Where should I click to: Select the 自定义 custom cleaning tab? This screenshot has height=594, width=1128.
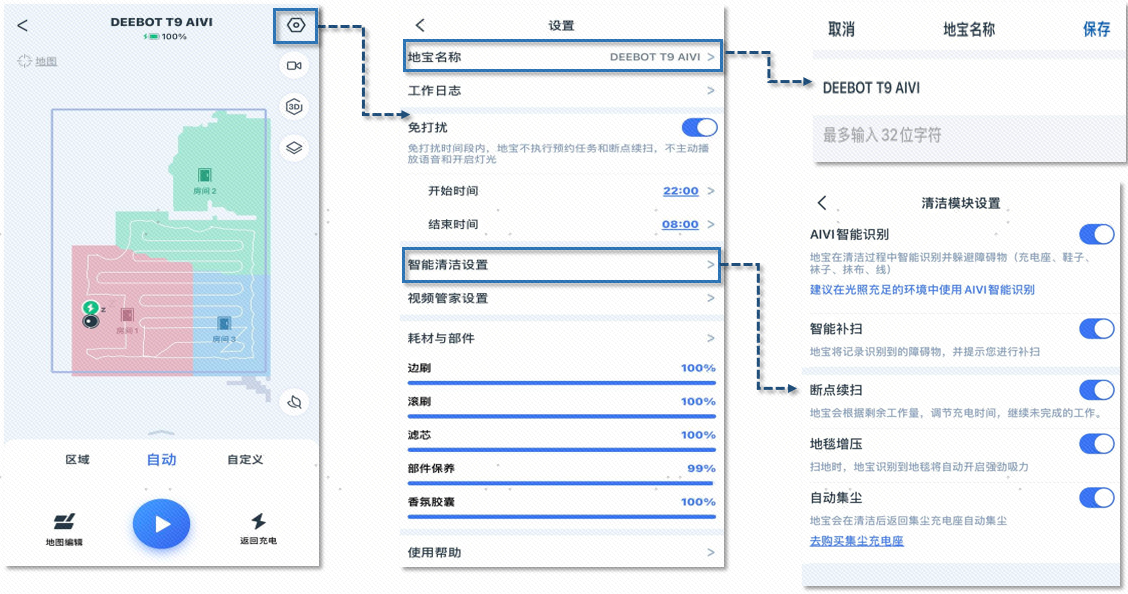[245, 460]
